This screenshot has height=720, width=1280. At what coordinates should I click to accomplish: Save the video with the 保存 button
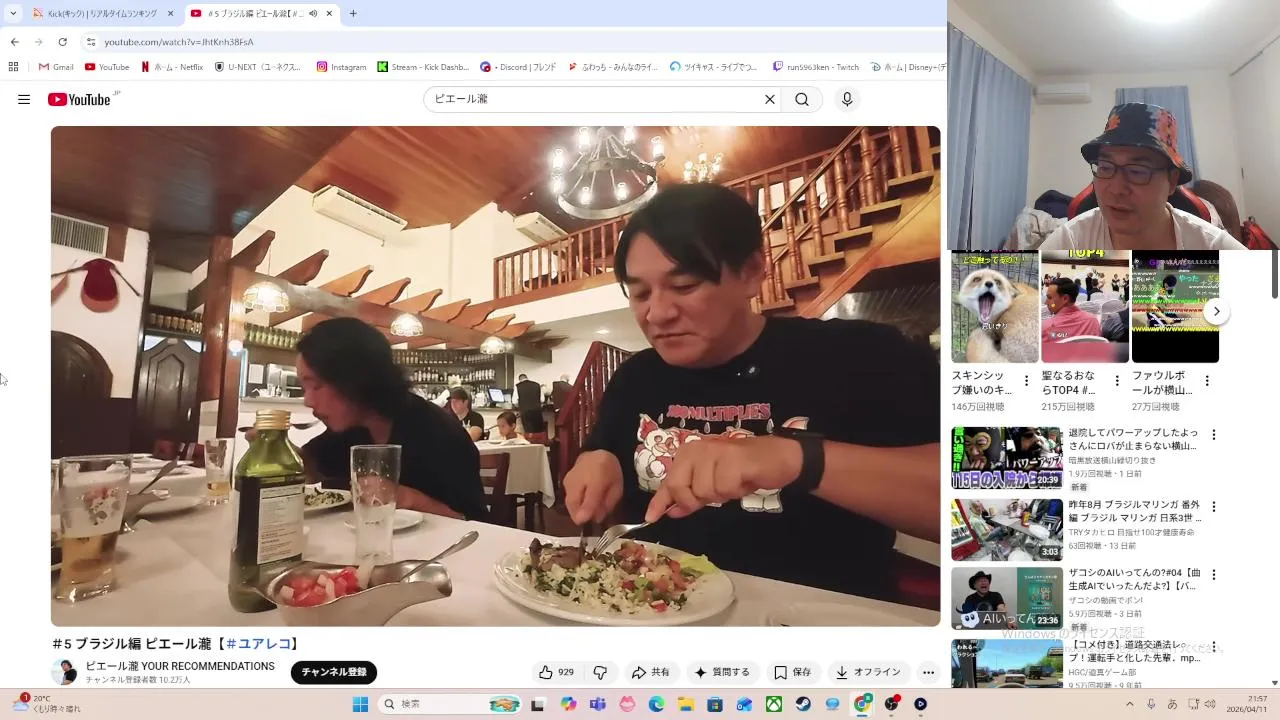[x=792, y=672]
